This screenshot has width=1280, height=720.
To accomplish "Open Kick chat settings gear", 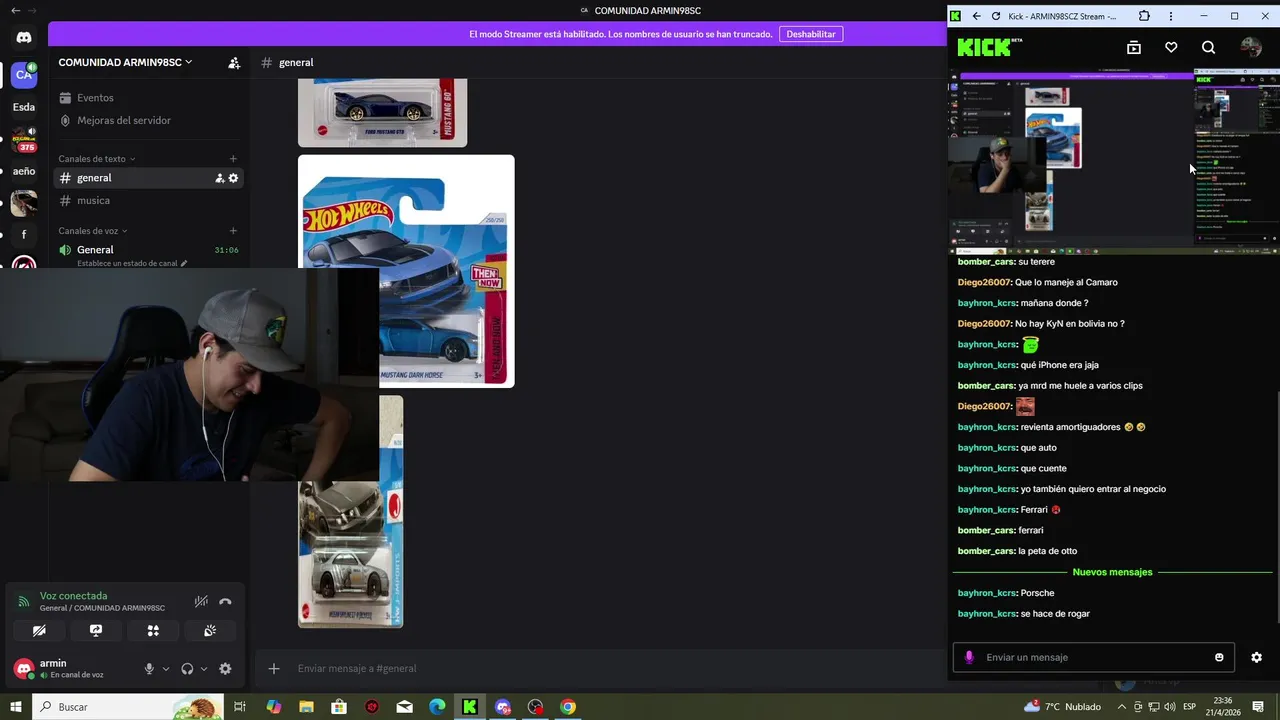I will (x=1257, y=657).
